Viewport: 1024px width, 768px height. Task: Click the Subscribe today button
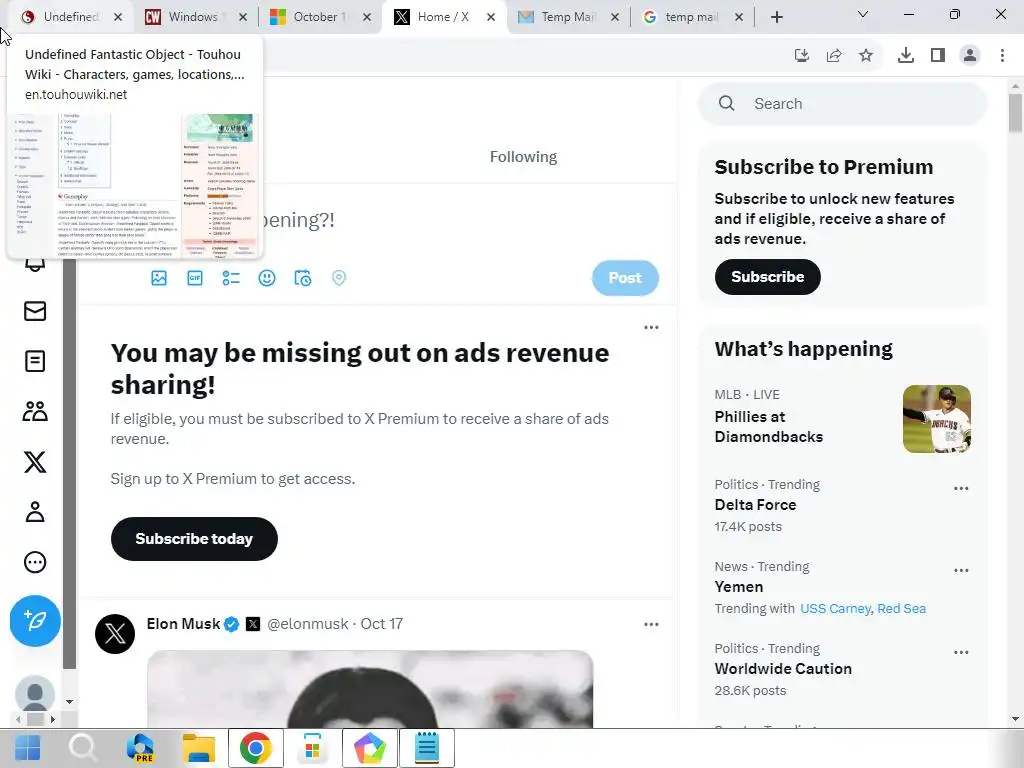[x=194, y=539]
